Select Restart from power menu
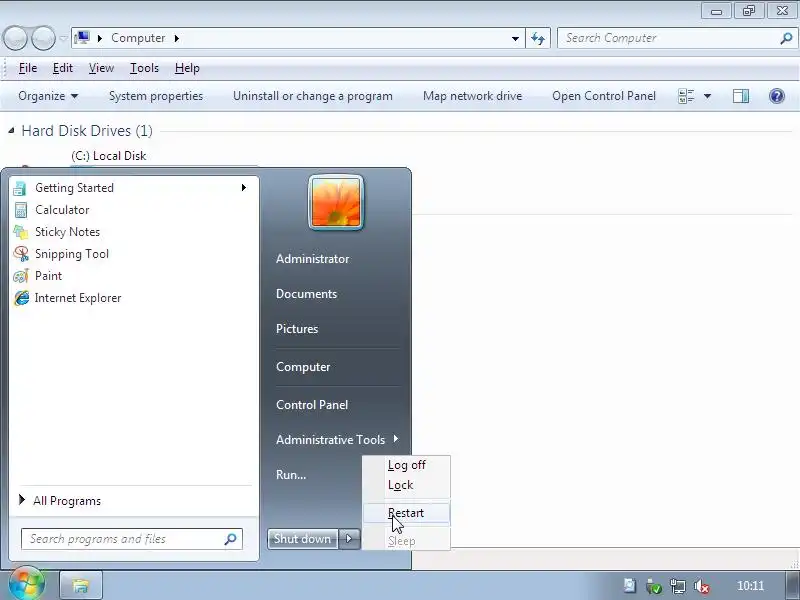The image size is (800, 600). point(406,513)
